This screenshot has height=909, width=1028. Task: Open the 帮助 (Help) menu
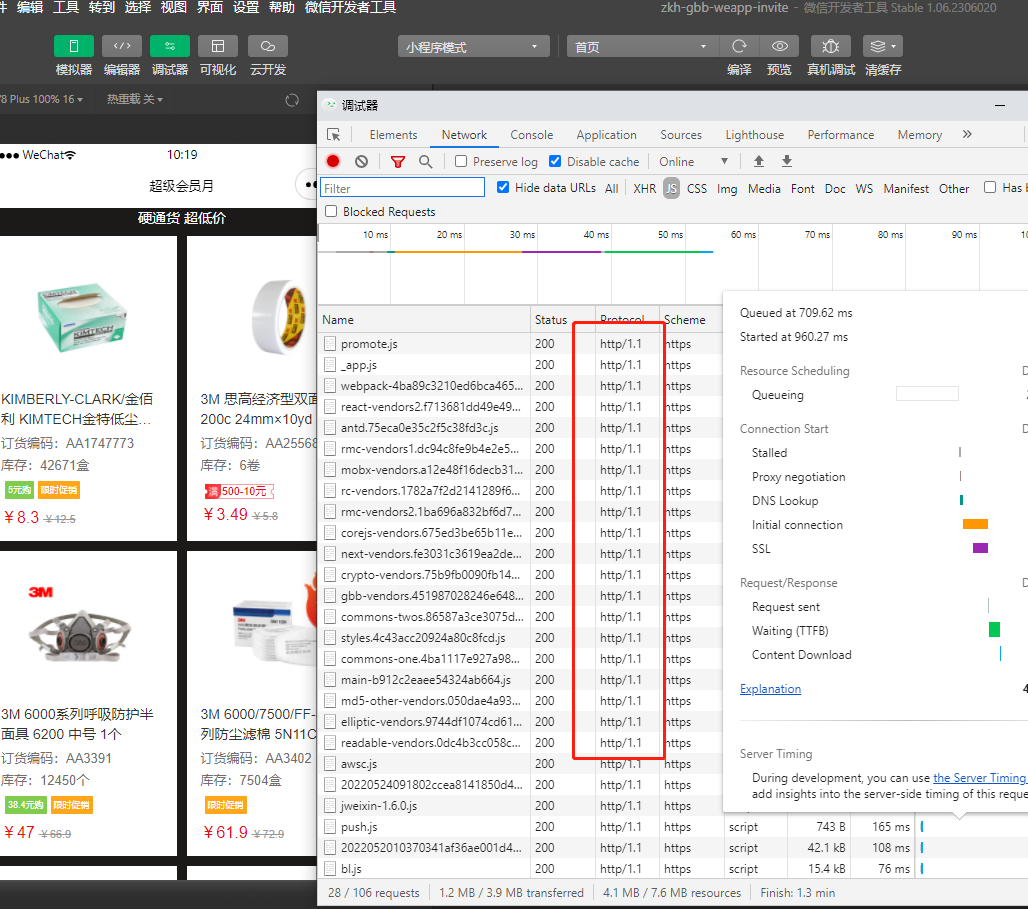click(282, 7)
